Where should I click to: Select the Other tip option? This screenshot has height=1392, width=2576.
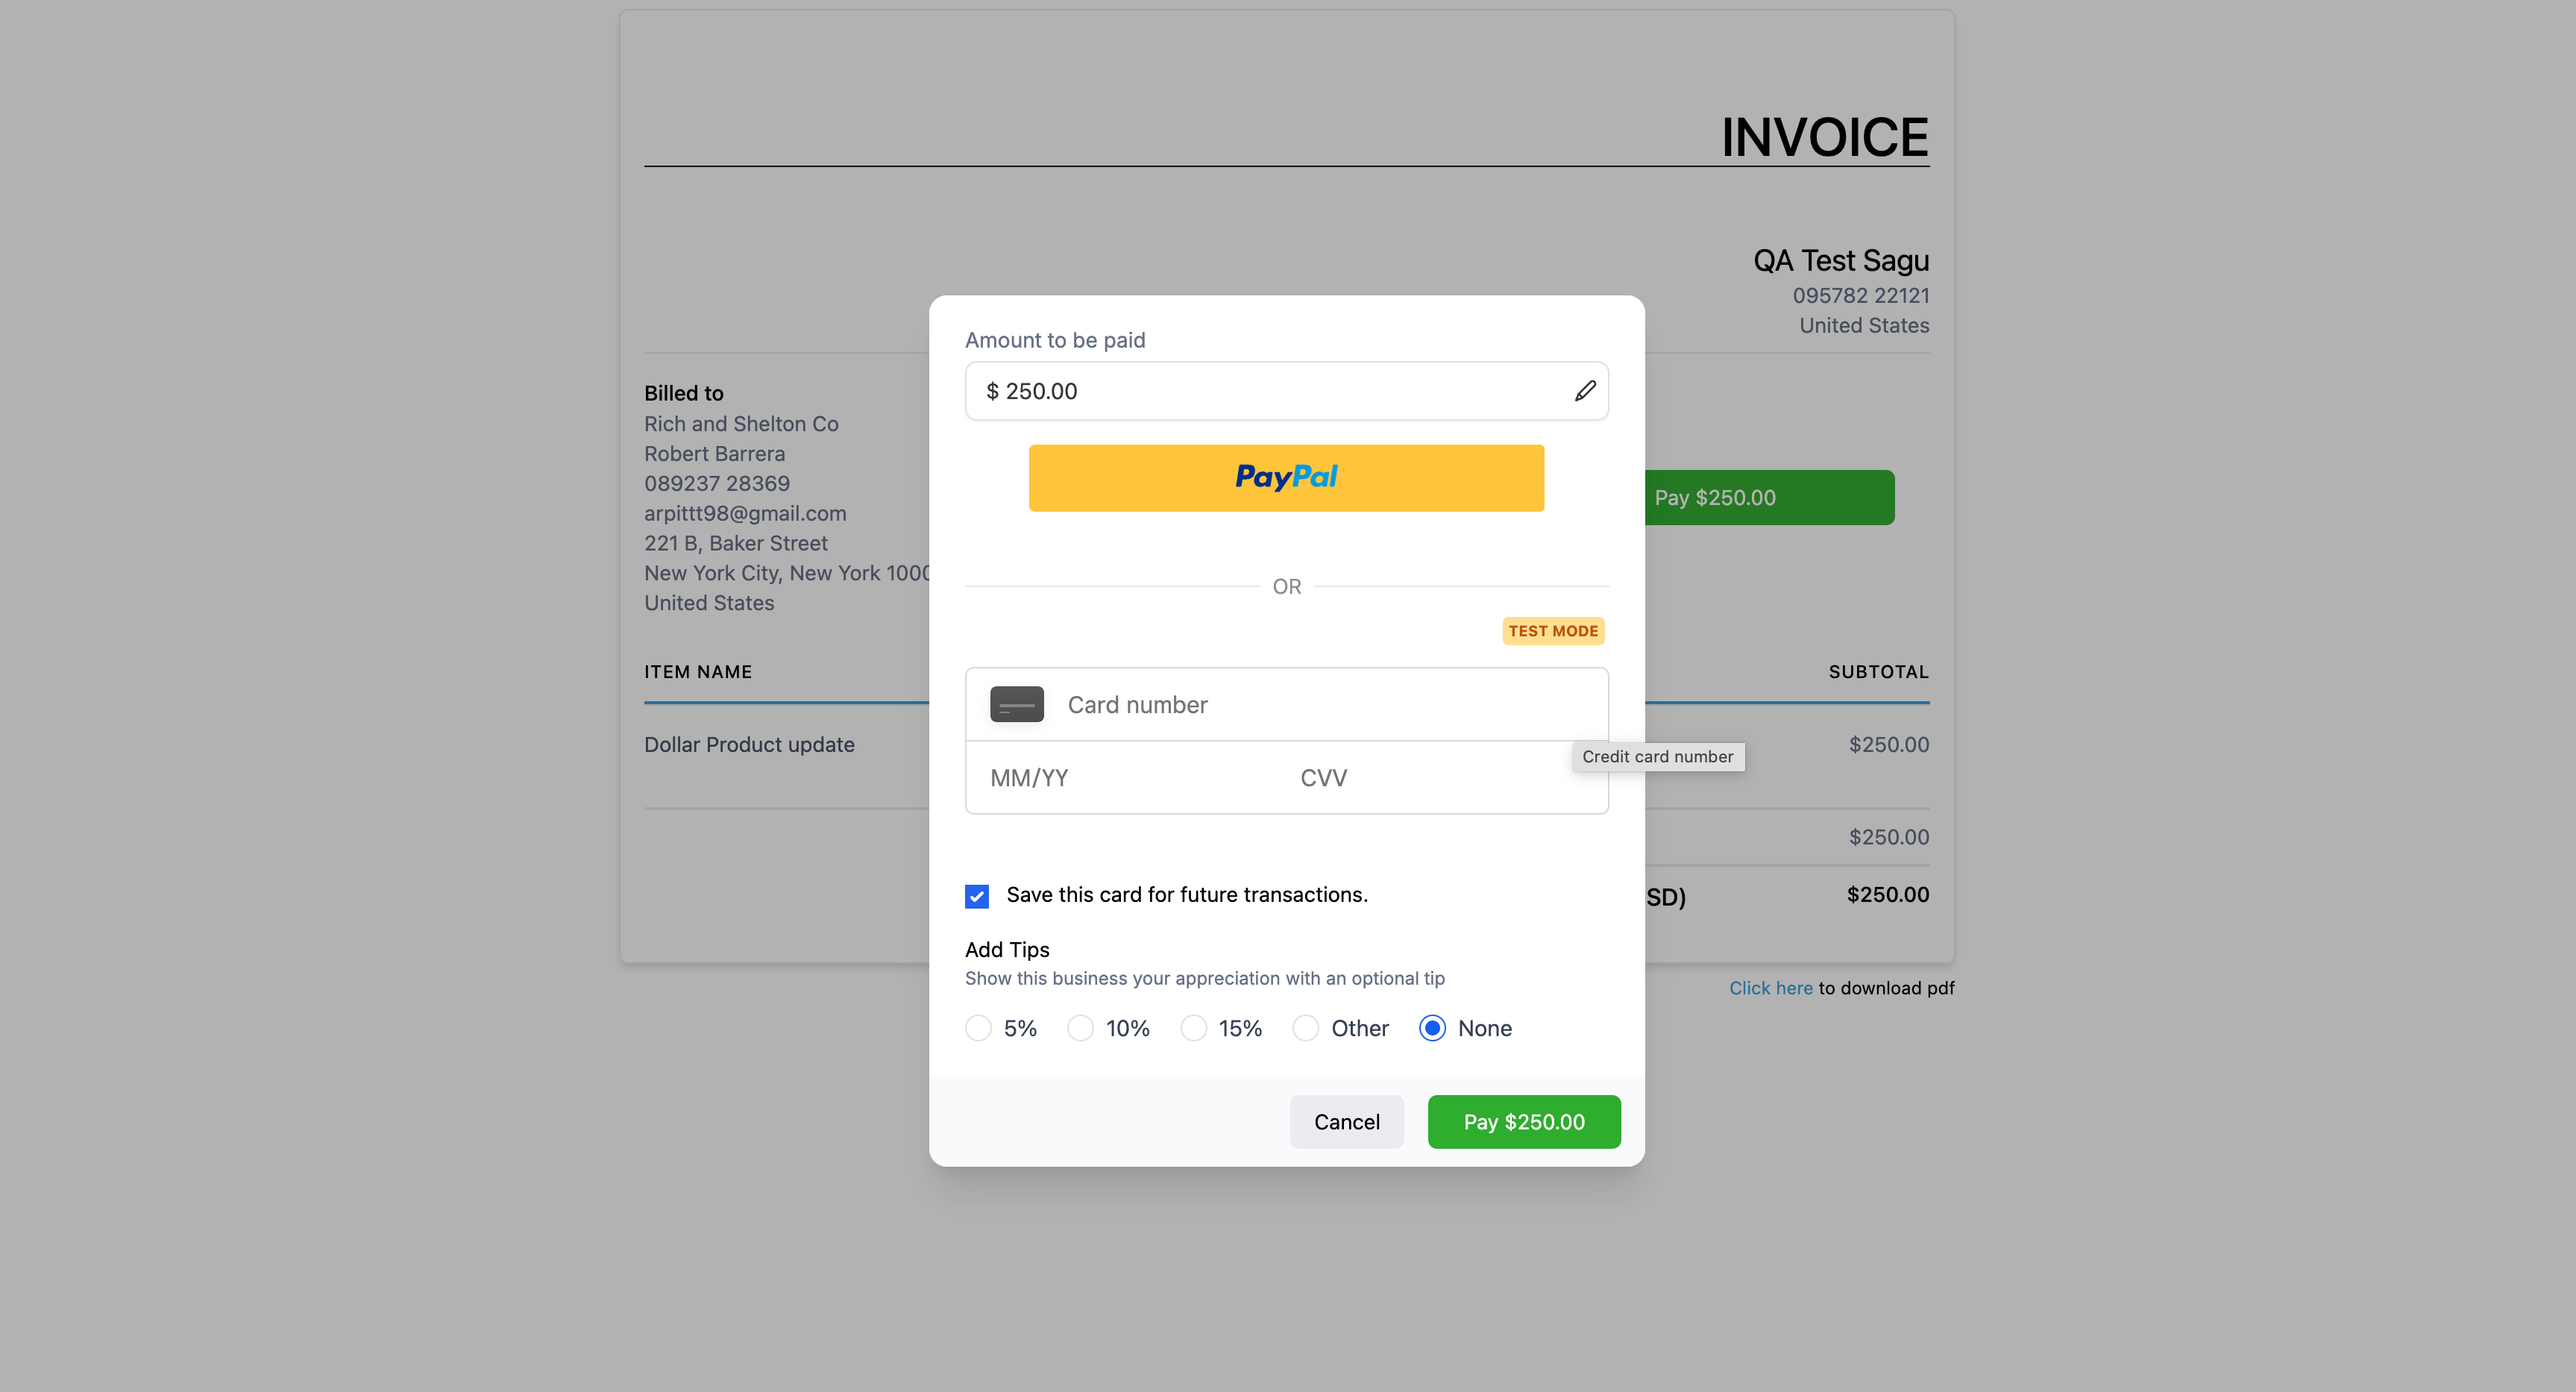pyautogui.click(x=1306, y=1029)
